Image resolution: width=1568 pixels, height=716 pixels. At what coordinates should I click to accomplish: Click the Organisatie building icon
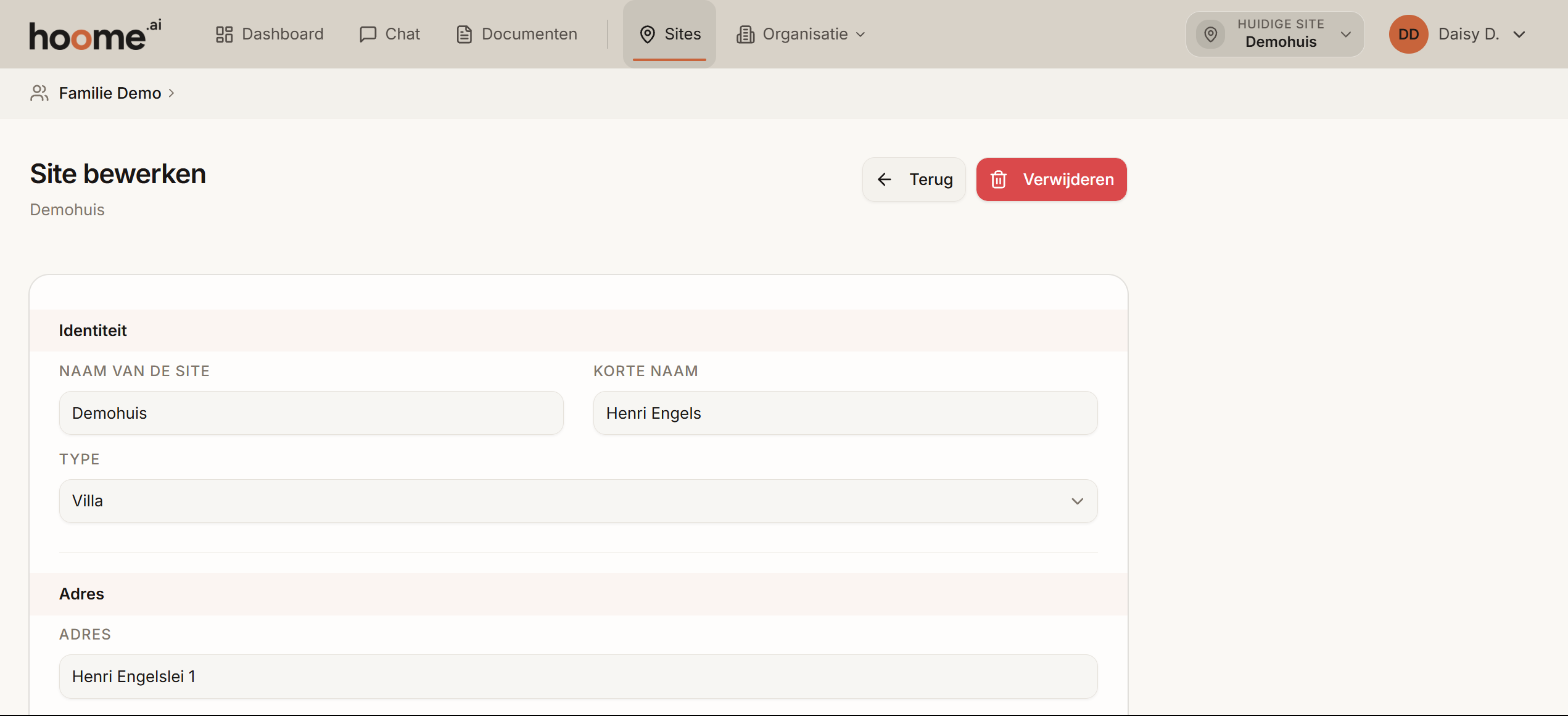tap(745, 34)
